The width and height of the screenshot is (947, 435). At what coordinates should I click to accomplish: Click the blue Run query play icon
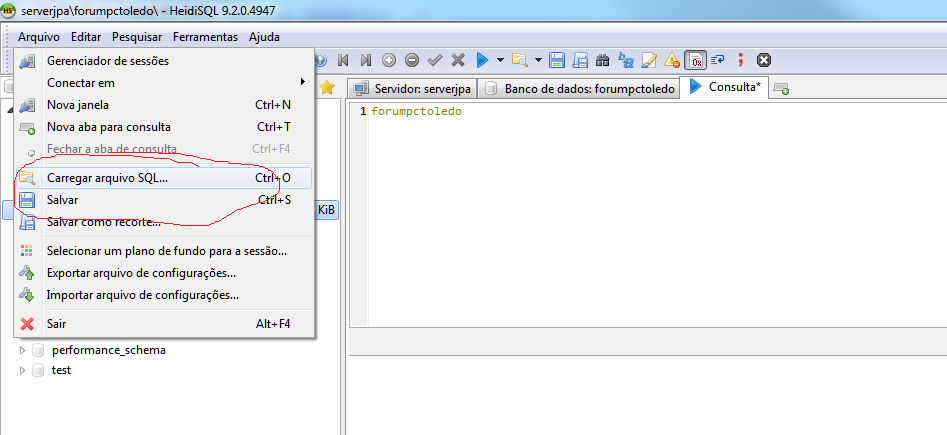click(x=482, y=60)
